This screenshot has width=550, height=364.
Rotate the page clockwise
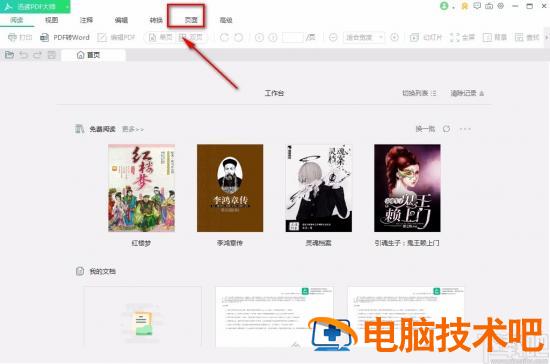point(224,37)
